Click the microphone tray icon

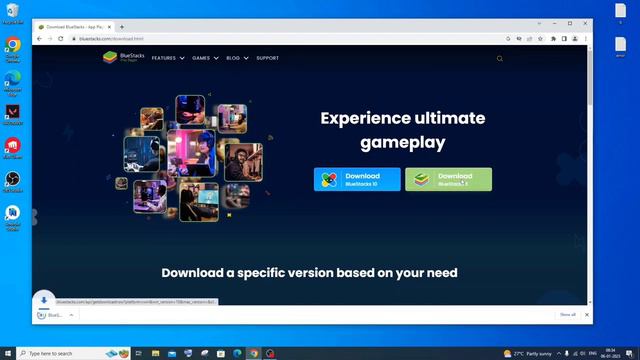coord(567,353)
